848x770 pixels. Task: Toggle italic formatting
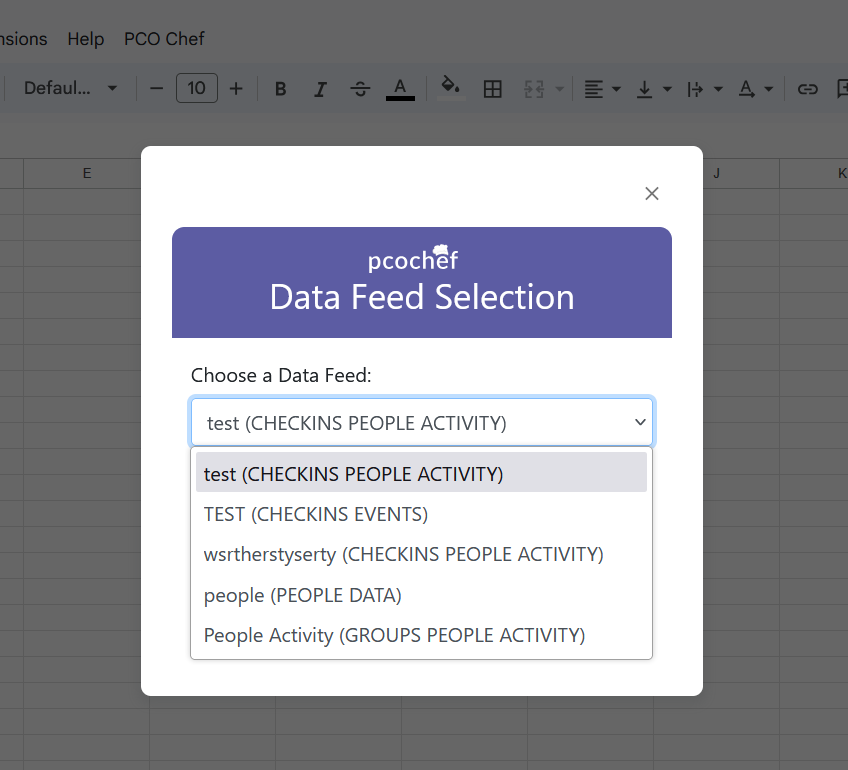[x=320, y=89]
